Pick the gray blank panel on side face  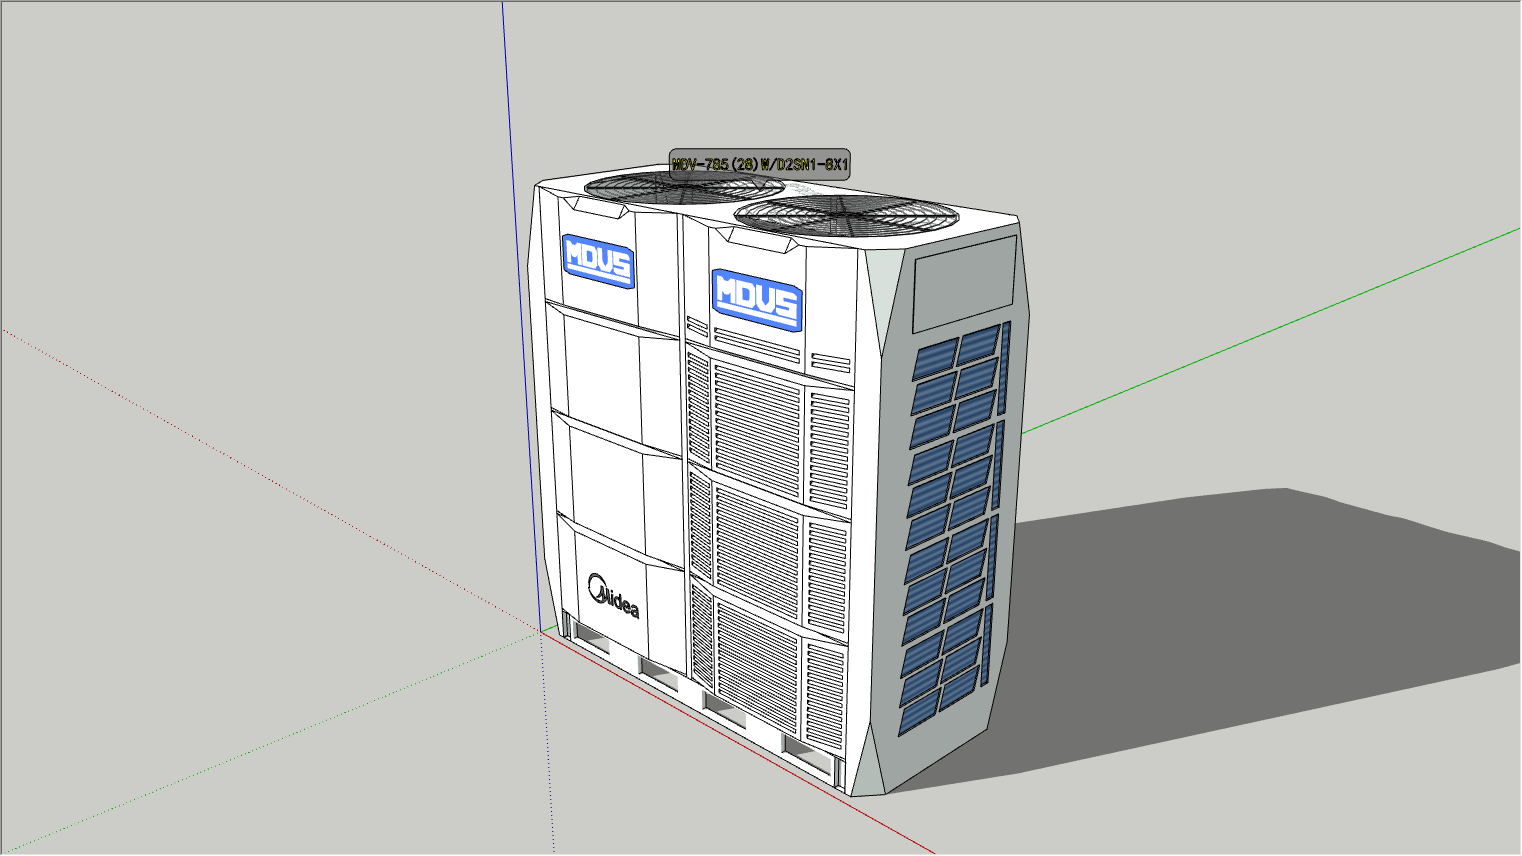point(963,285)
